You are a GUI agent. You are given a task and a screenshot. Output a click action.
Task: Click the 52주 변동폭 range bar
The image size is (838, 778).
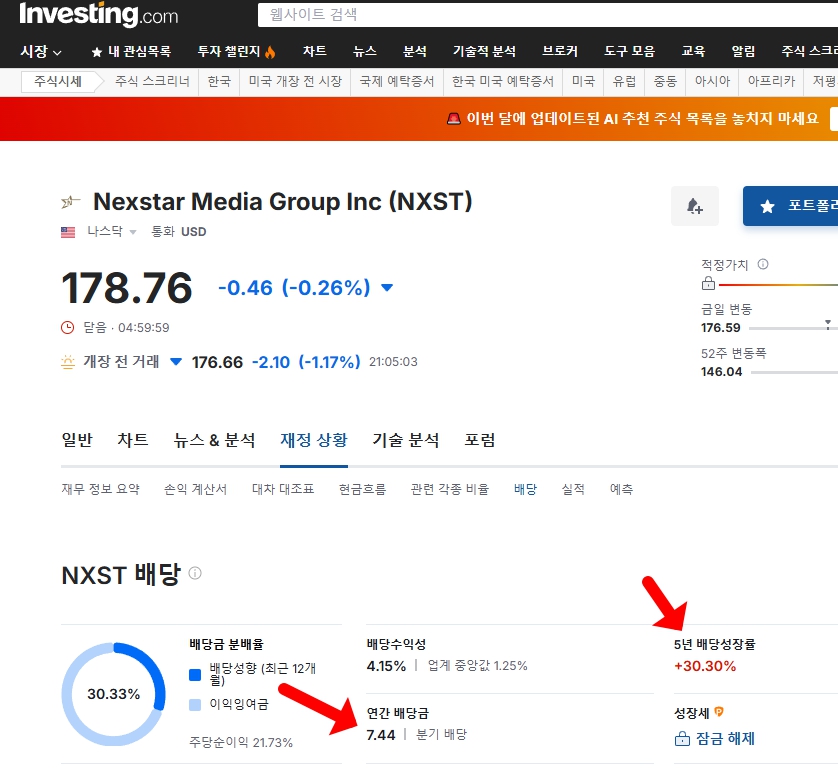(x=794, y=372)
